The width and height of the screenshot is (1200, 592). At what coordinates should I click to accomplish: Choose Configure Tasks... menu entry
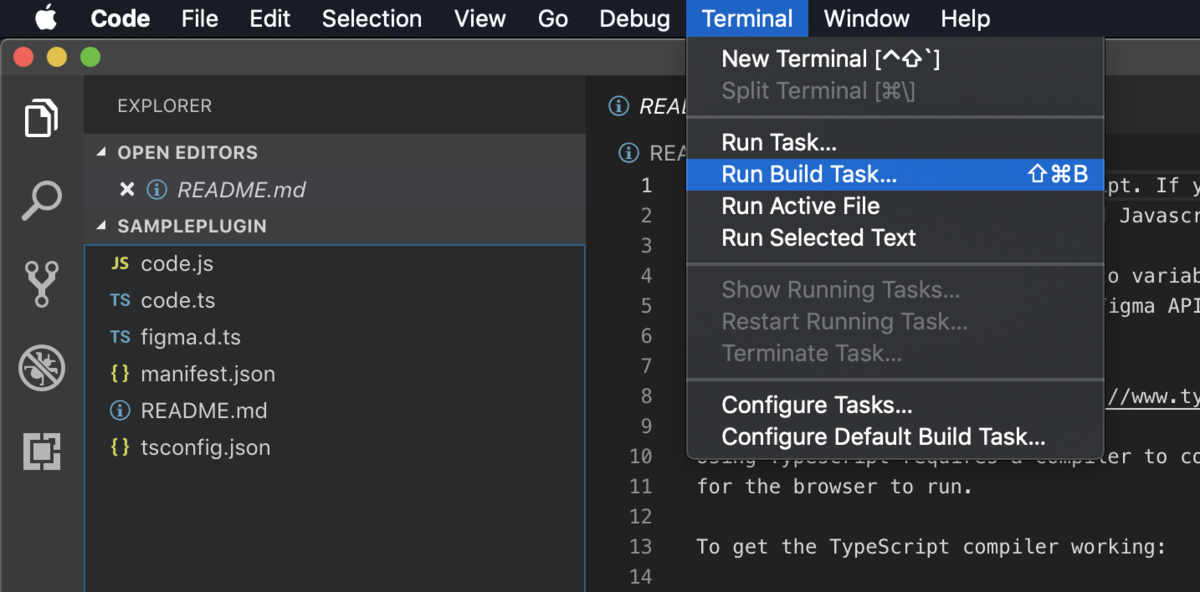tap(895, 405)
